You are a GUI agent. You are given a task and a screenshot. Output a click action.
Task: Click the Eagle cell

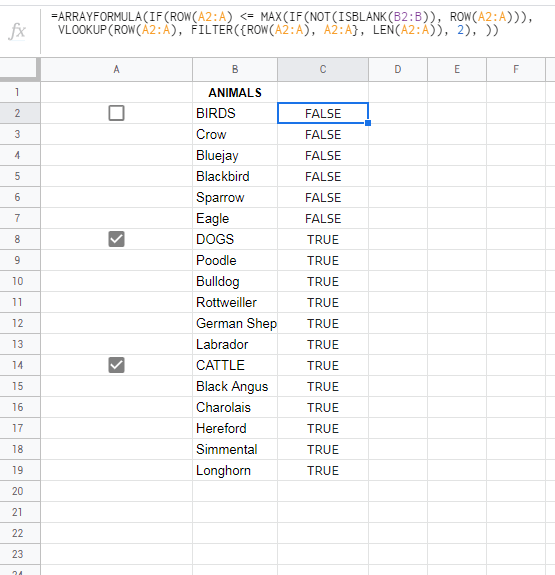(x=235, y=218)
